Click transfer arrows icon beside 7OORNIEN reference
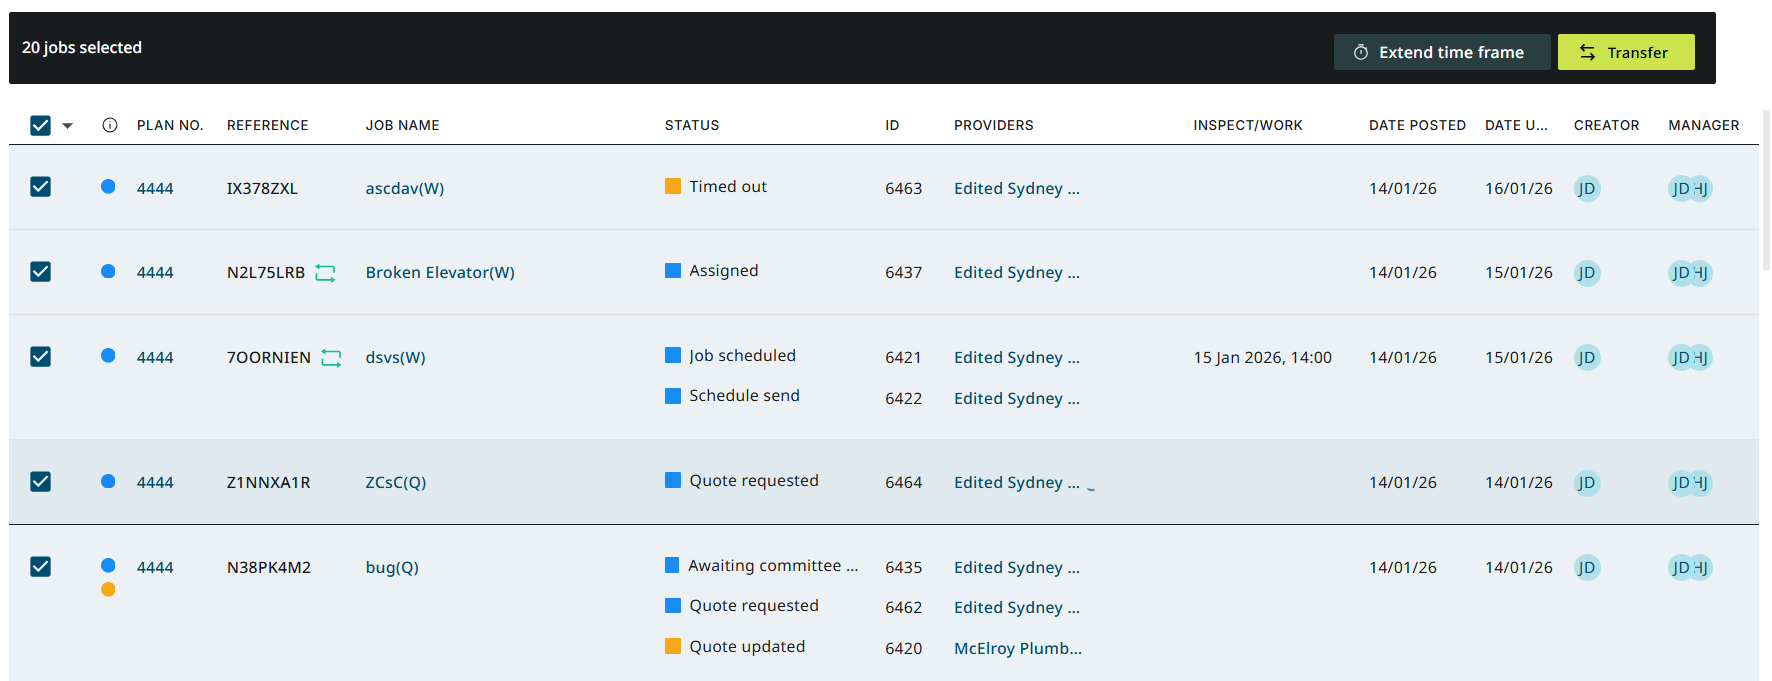The width and height of the screenshot is (1772, 681). point(332,358)
